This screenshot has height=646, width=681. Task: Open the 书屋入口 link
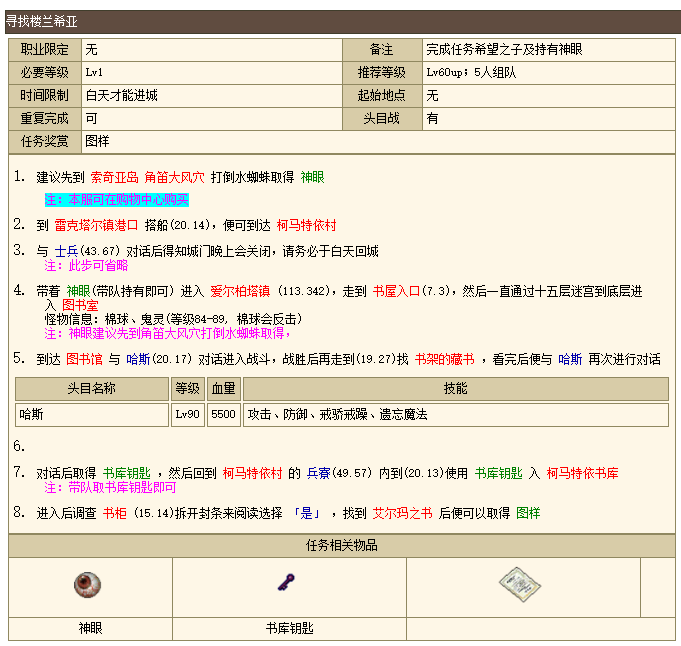click(397, 291)
